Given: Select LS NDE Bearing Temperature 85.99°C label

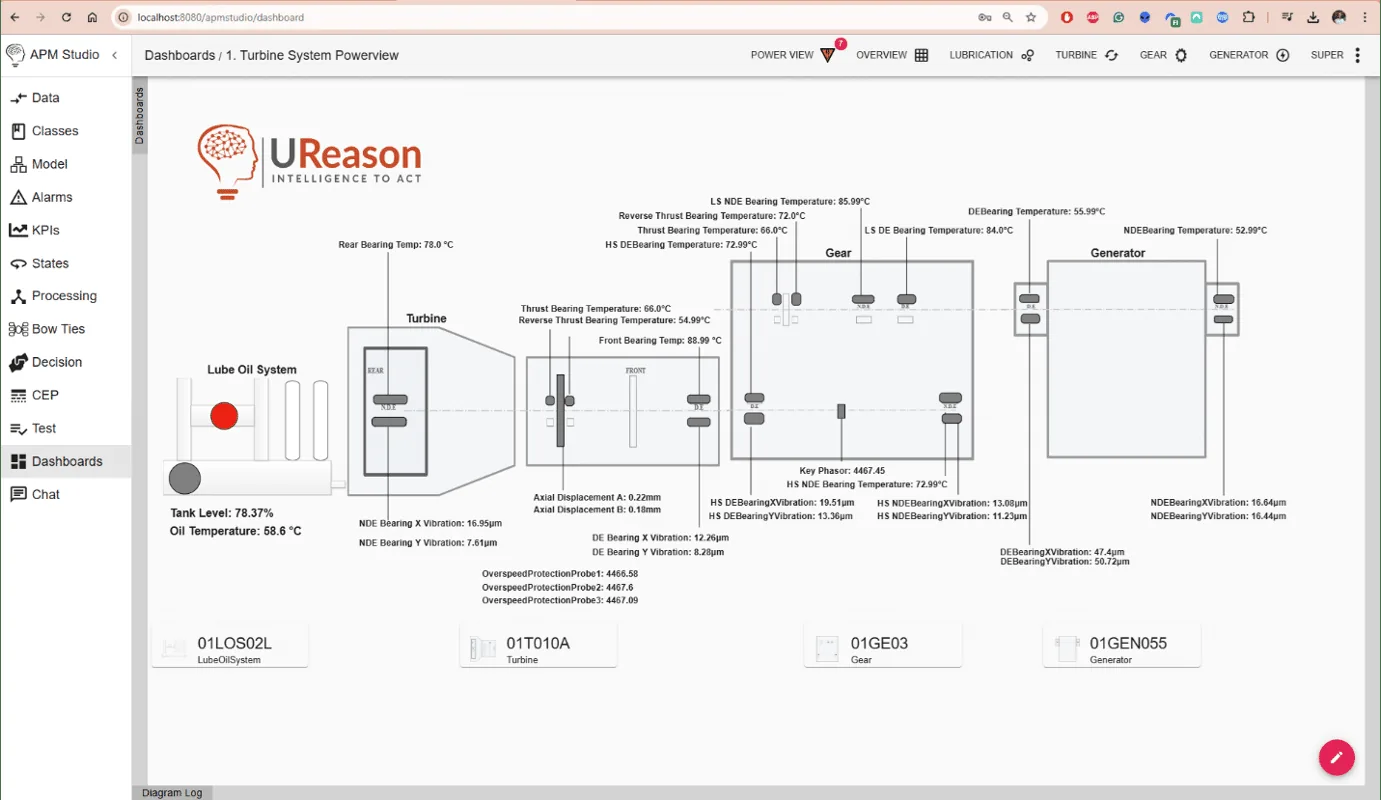Looking at the screenshot, I should tap(790, 202).
